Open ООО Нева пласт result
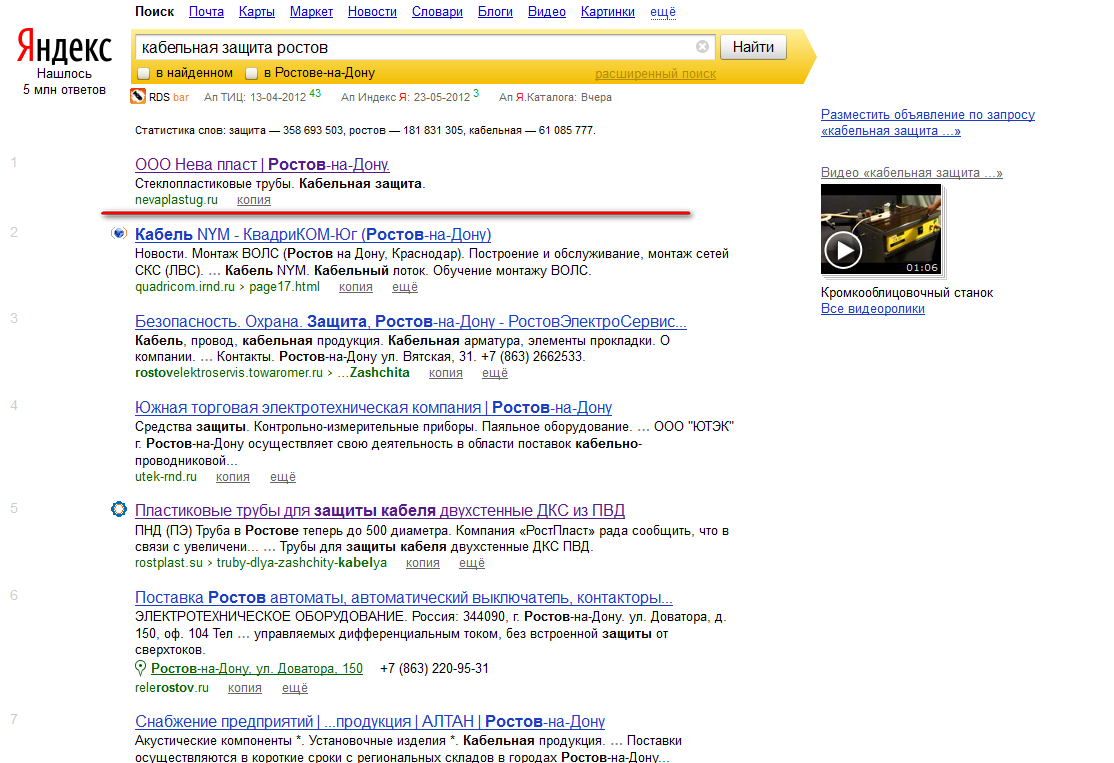The image size is (1114, 763). (x=262, y=164)
